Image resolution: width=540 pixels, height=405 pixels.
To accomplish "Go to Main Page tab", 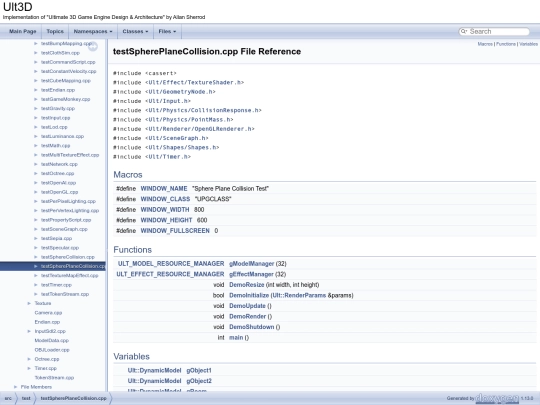I will (23, 31).
